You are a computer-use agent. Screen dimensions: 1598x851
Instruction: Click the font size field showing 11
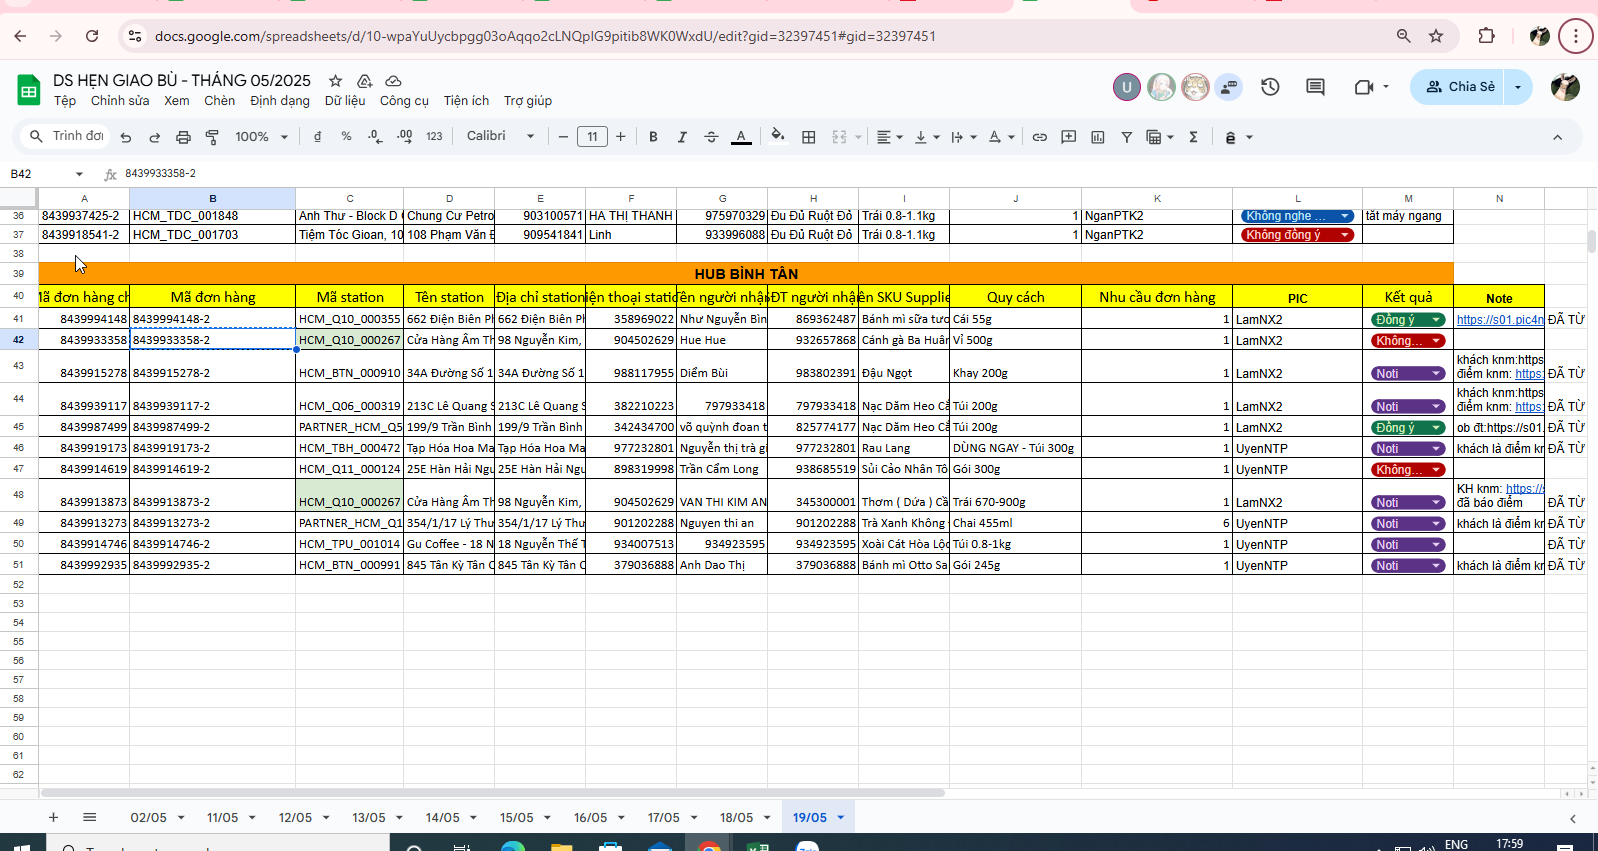(592, 137)
